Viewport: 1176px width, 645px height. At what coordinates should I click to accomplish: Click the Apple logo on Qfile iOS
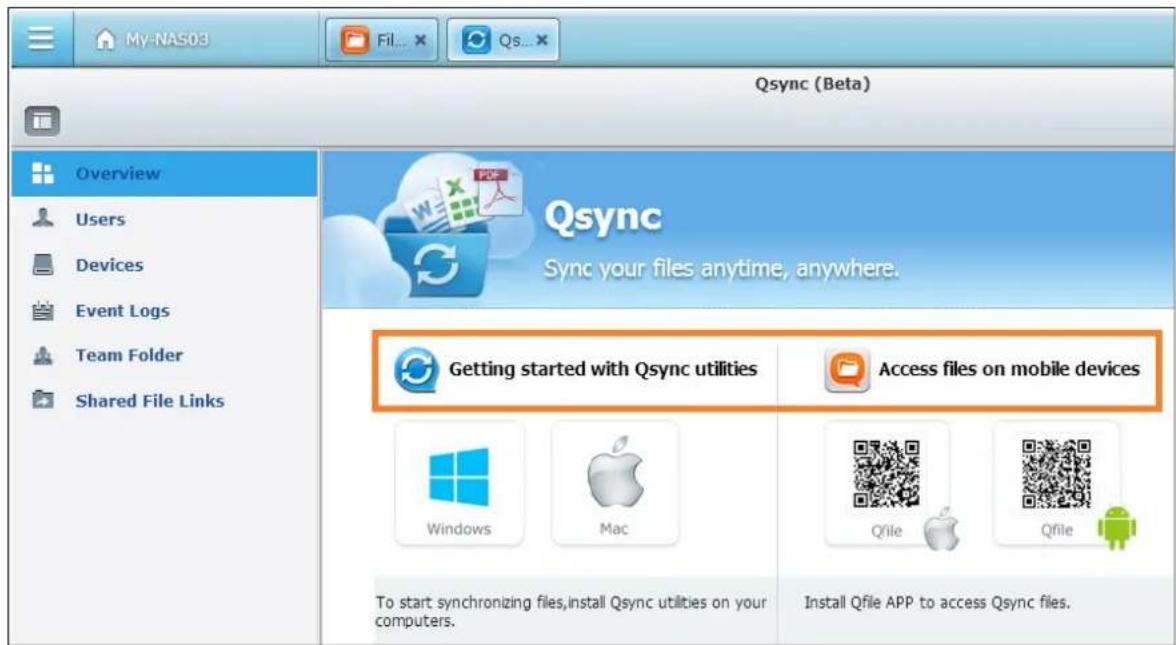click(x=940, y=528)
